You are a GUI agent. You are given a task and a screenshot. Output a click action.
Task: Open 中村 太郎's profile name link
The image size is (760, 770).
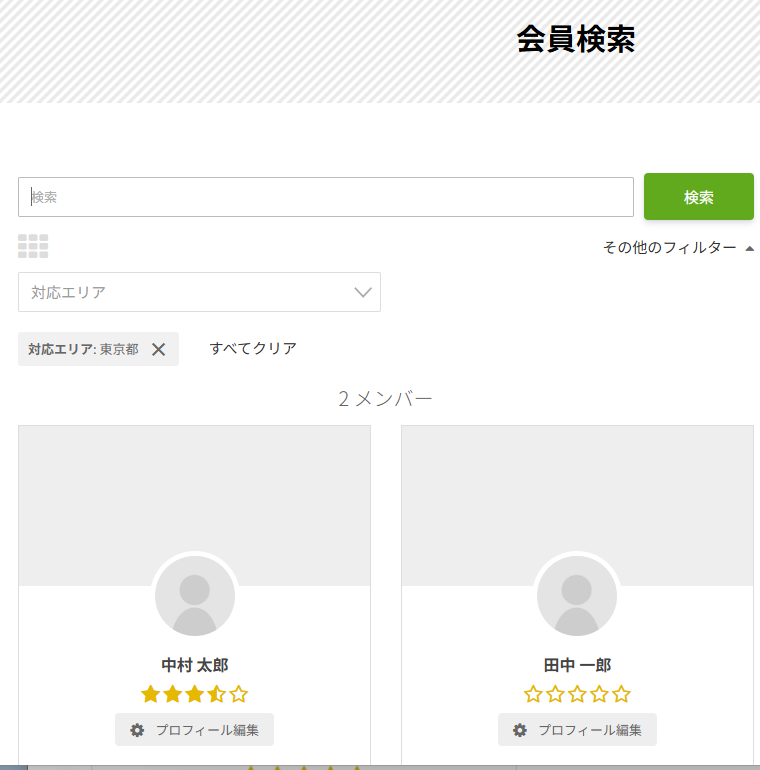(194, 665)
